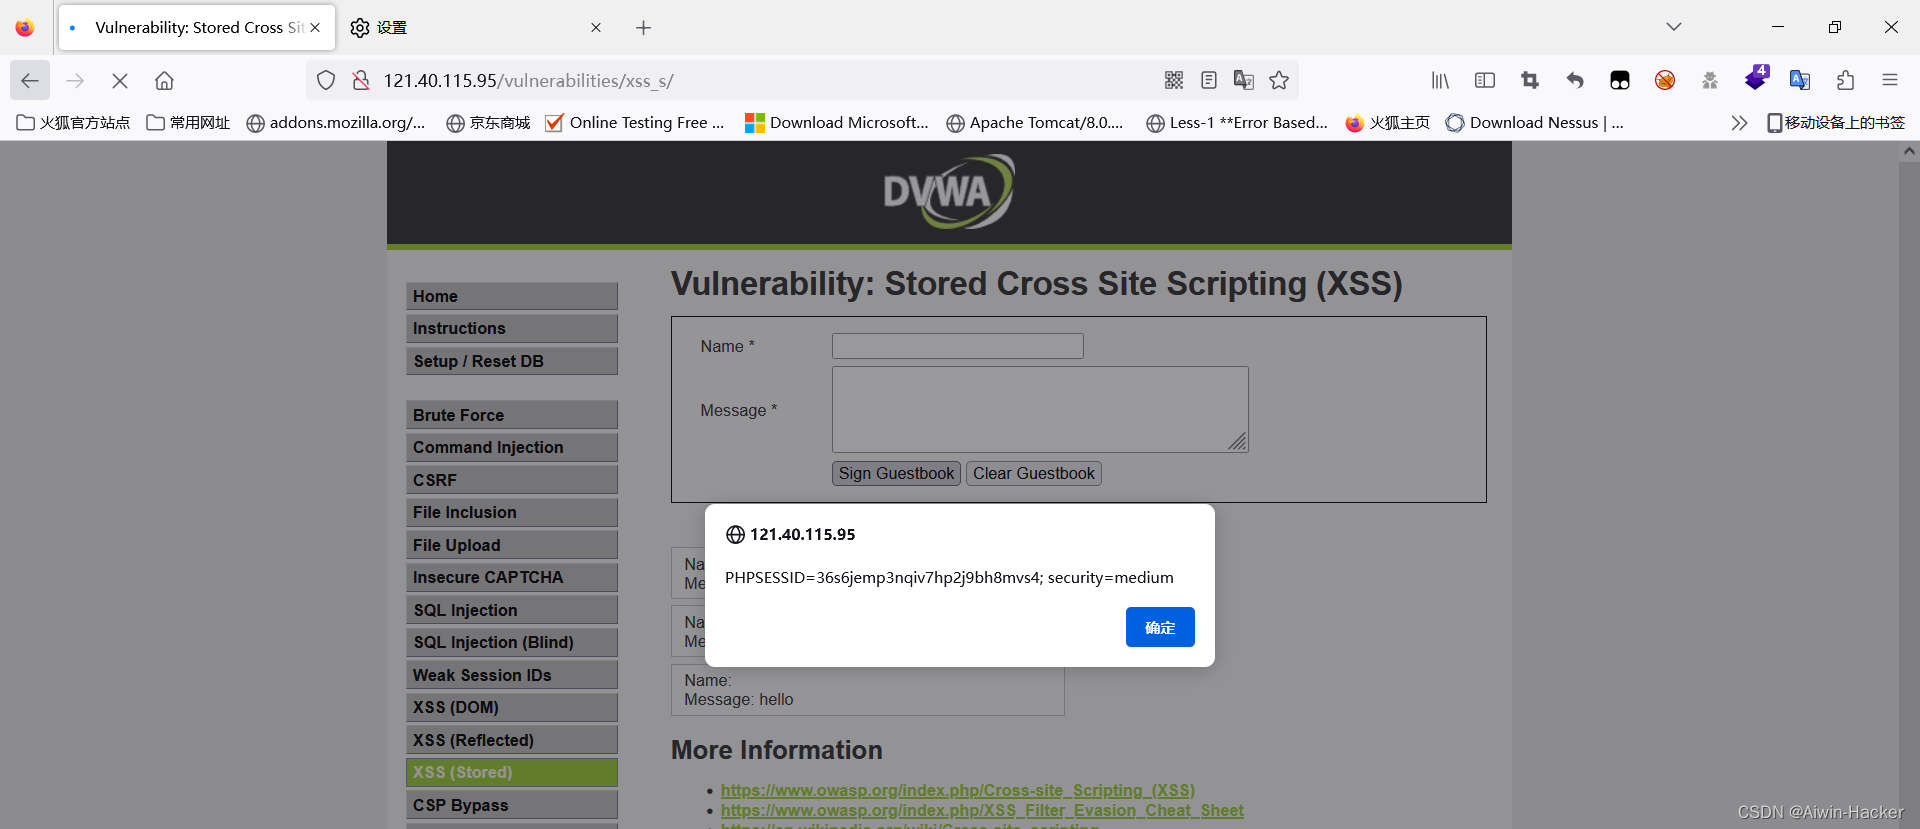
Task: Open Insecure CAPTCHA in the sidebar
Action: click(x=512, y=577)
